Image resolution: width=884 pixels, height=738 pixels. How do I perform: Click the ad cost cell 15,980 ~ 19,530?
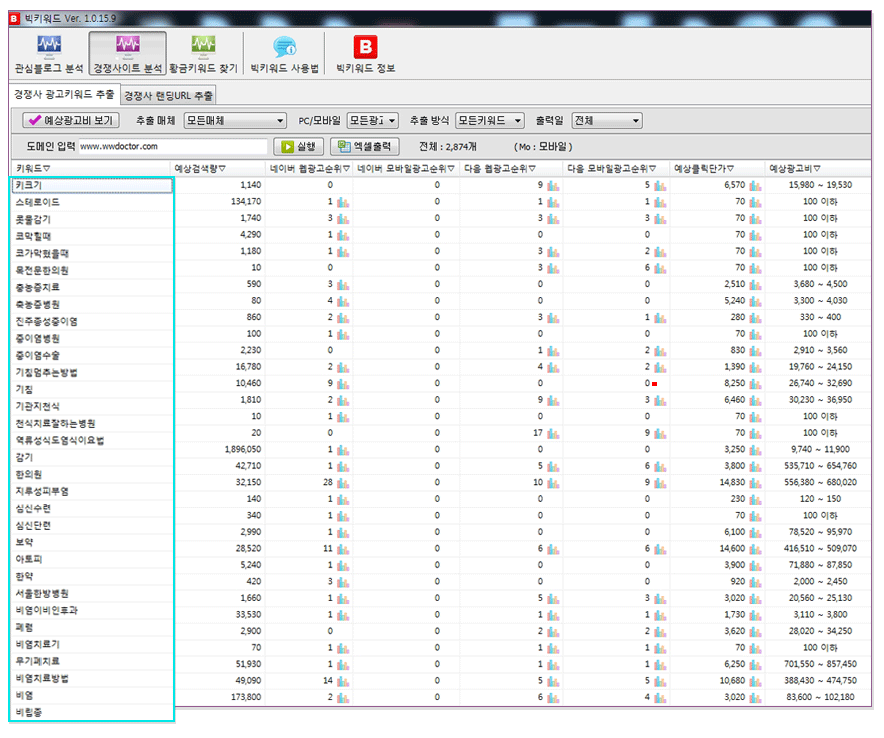(820, 185)
